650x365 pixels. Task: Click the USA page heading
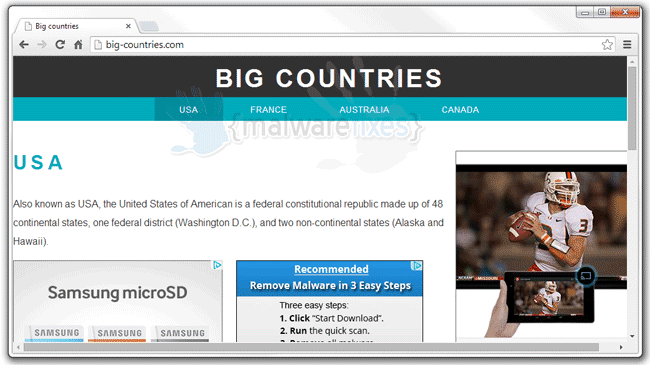38,162
